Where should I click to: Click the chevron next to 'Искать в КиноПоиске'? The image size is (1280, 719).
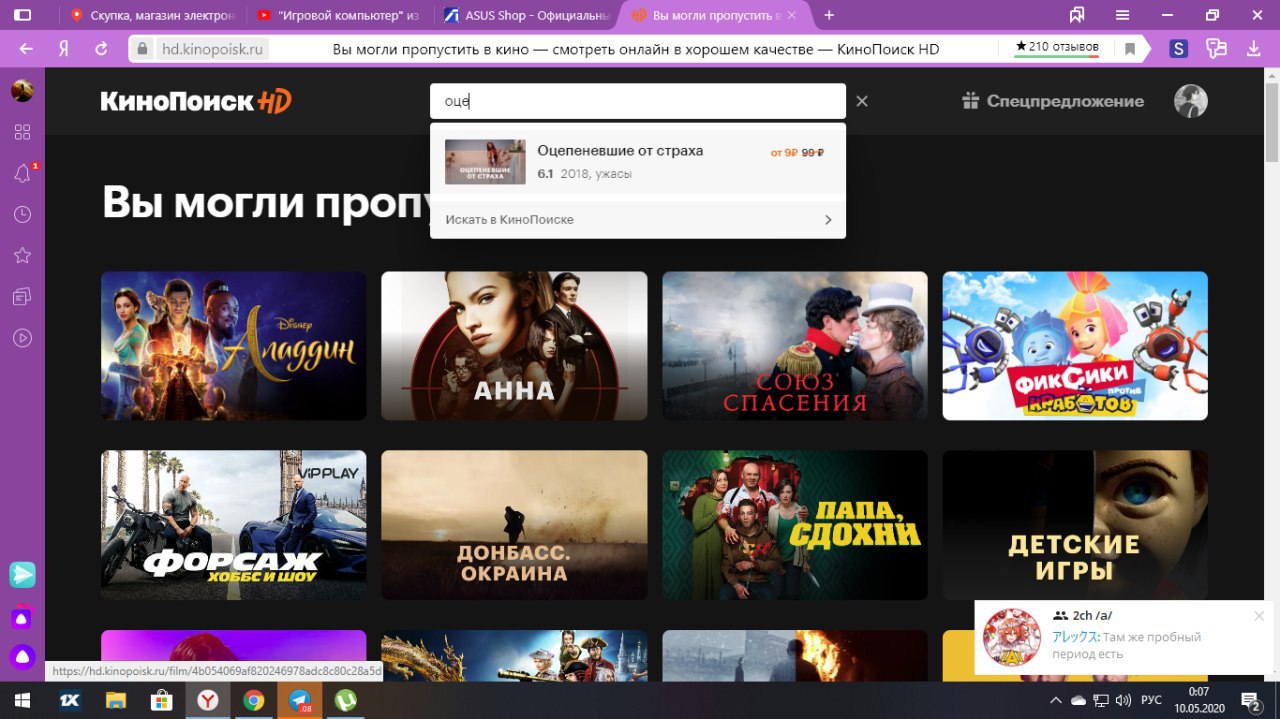point(828,220)
